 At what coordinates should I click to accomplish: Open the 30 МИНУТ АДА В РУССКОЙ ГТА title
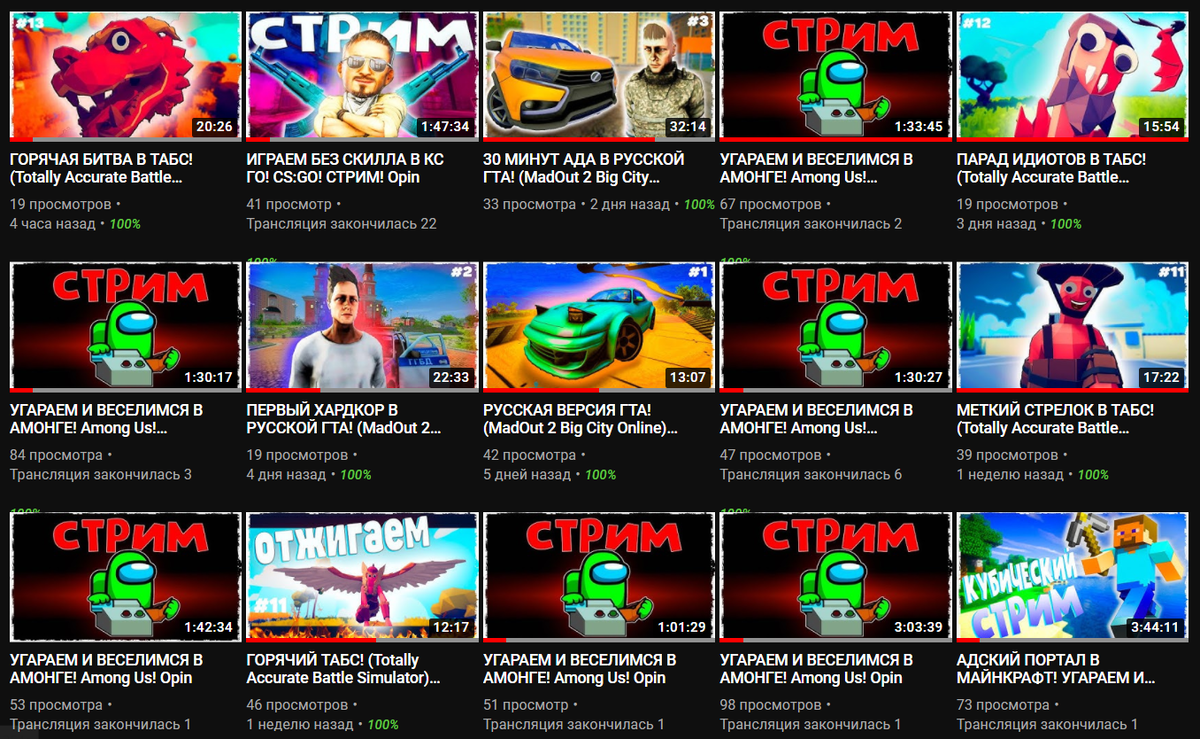coord(583,168)
